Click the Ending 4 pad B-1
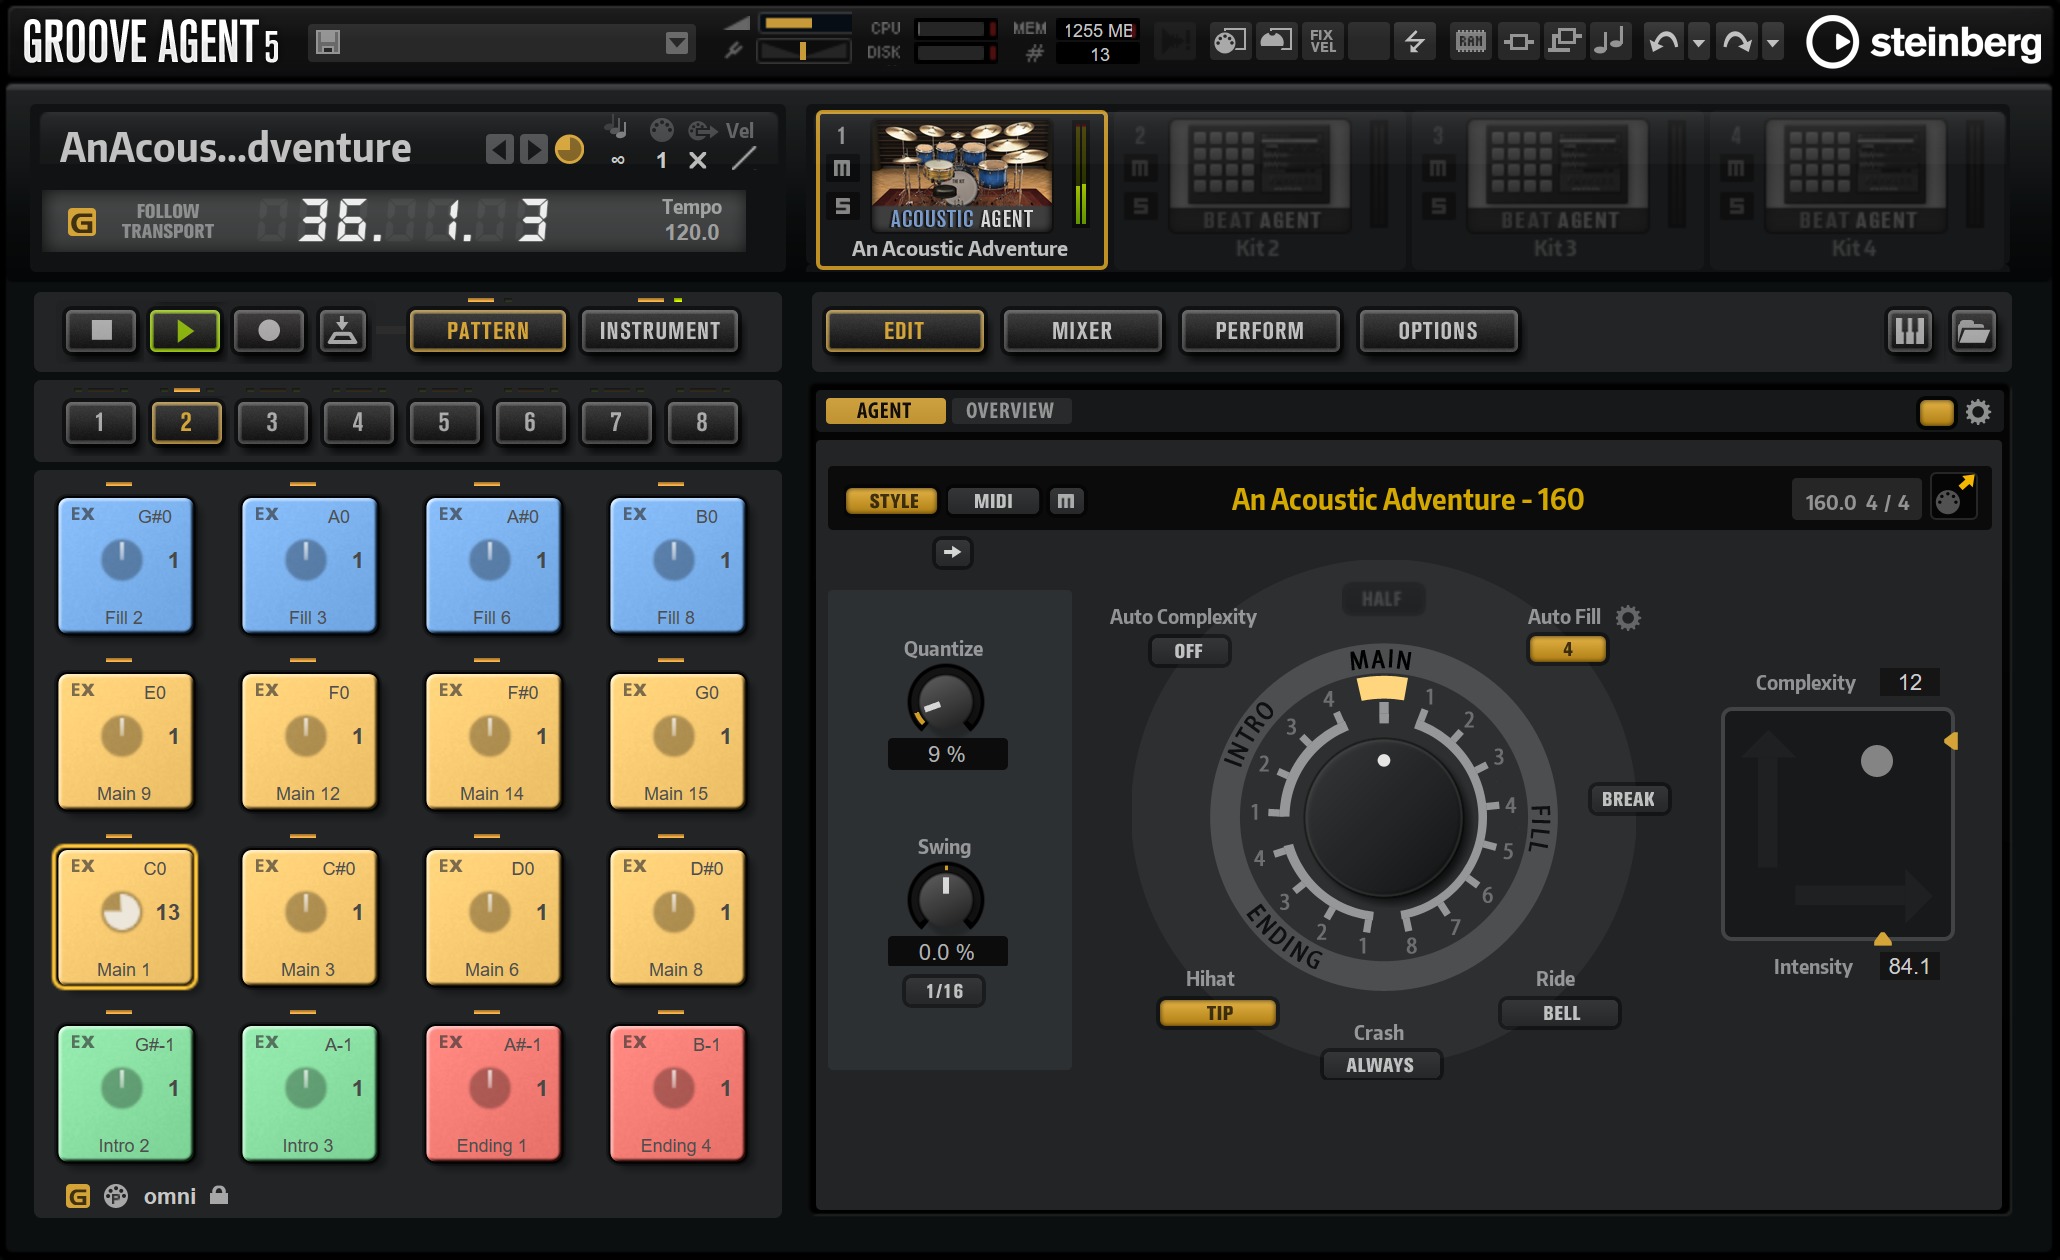Screen dimensions: 2060x1260 point(677,1093)
